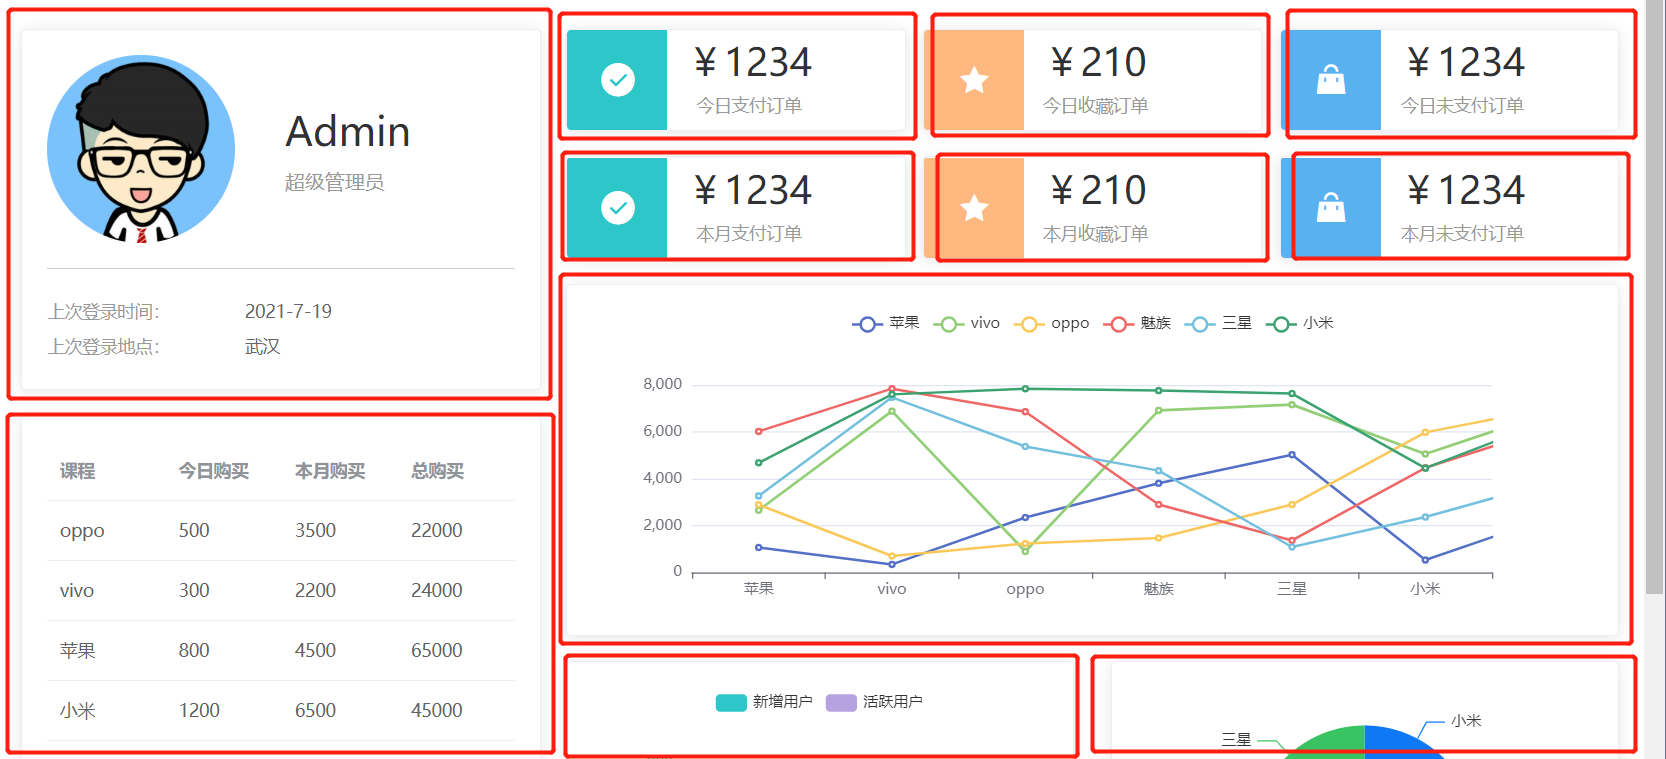The image size is (1666, 759).
Task: Toggle the 苹果 series in line chart legend
Action: (x=886, y=323)
